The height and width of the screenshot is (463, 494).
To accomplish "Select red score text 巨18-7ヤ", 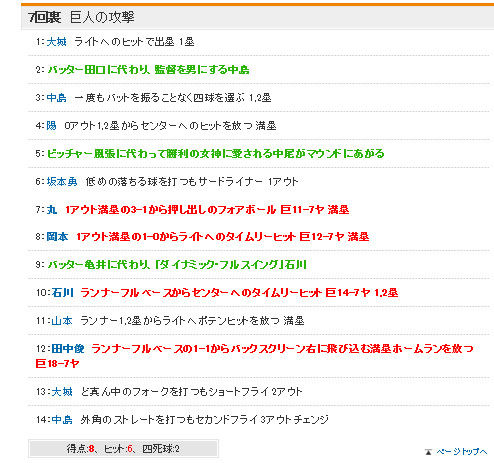I will point(57,363).
